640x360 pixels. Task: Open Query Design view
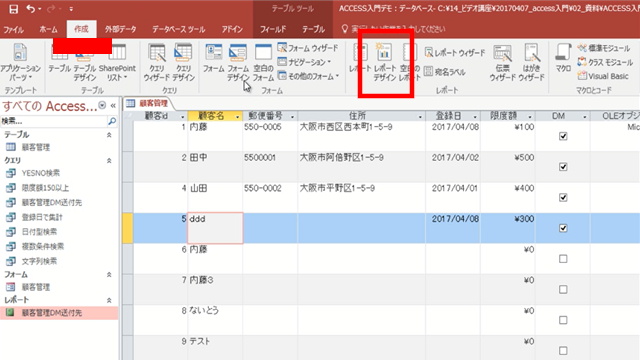(x=183, y=62)
